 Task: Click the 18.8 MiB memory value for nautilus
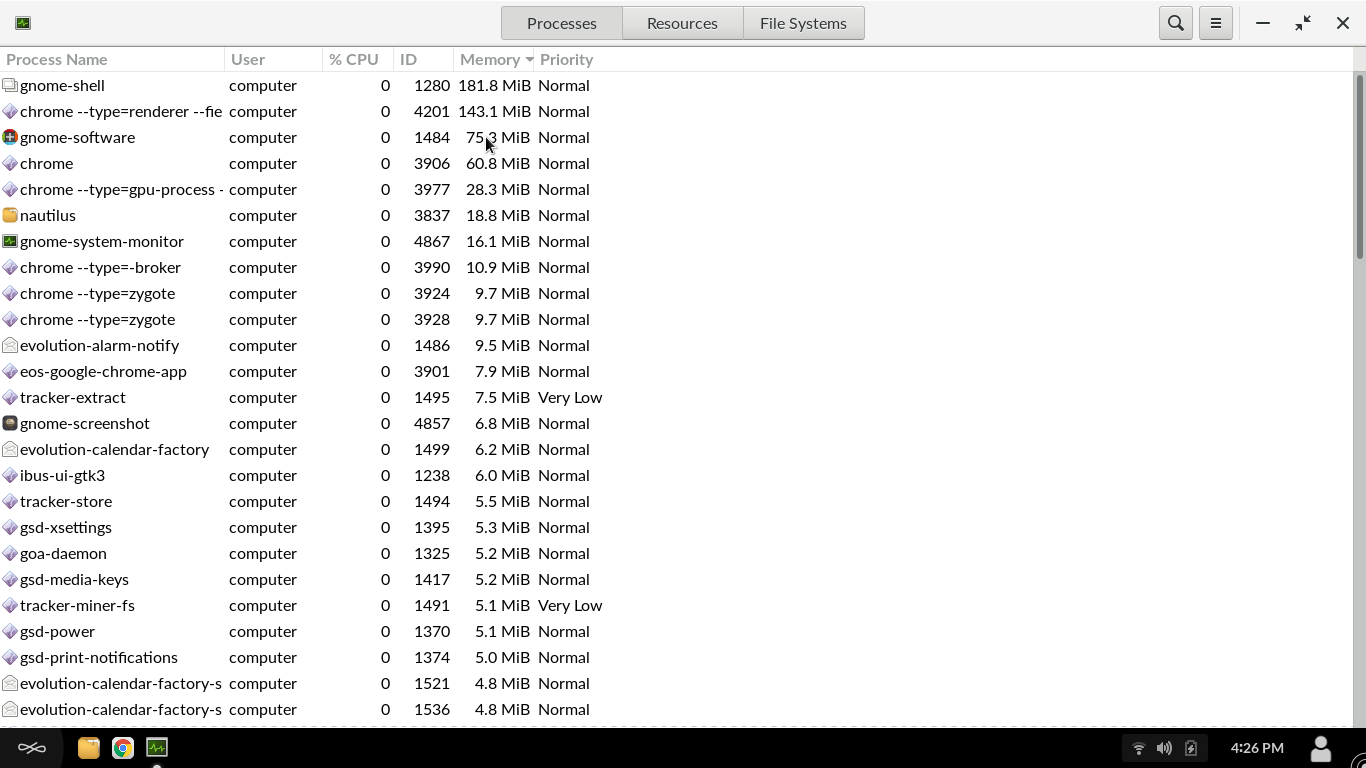coord(498,215)
